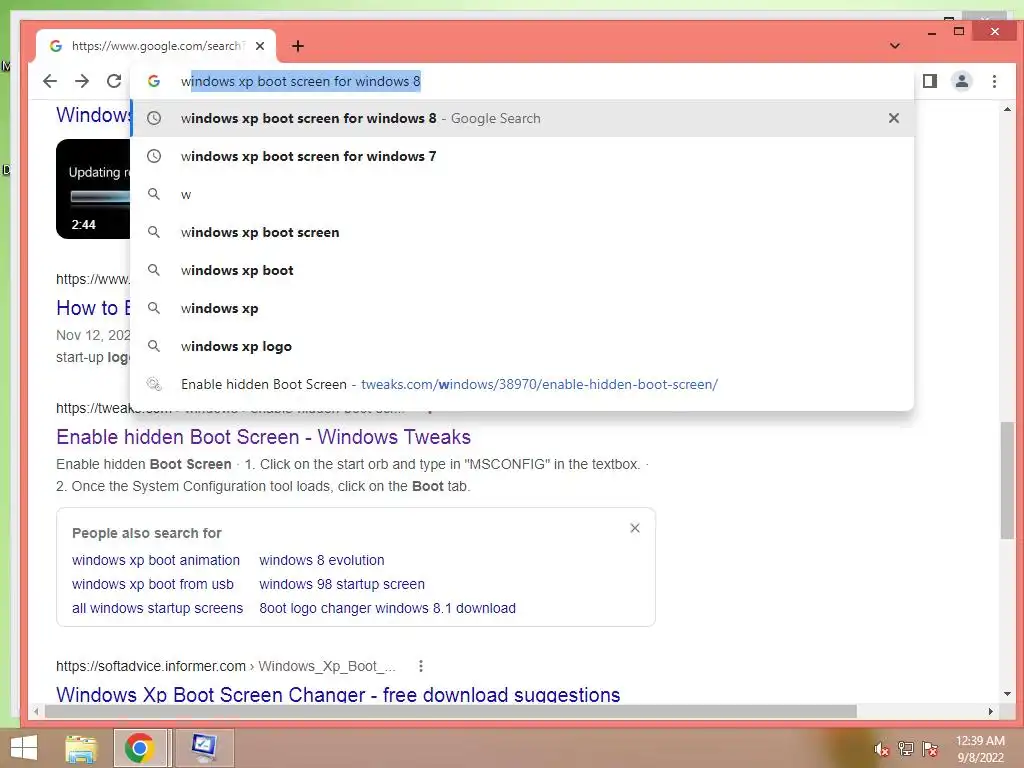Click the horizontal scroll left arrow

37,711
